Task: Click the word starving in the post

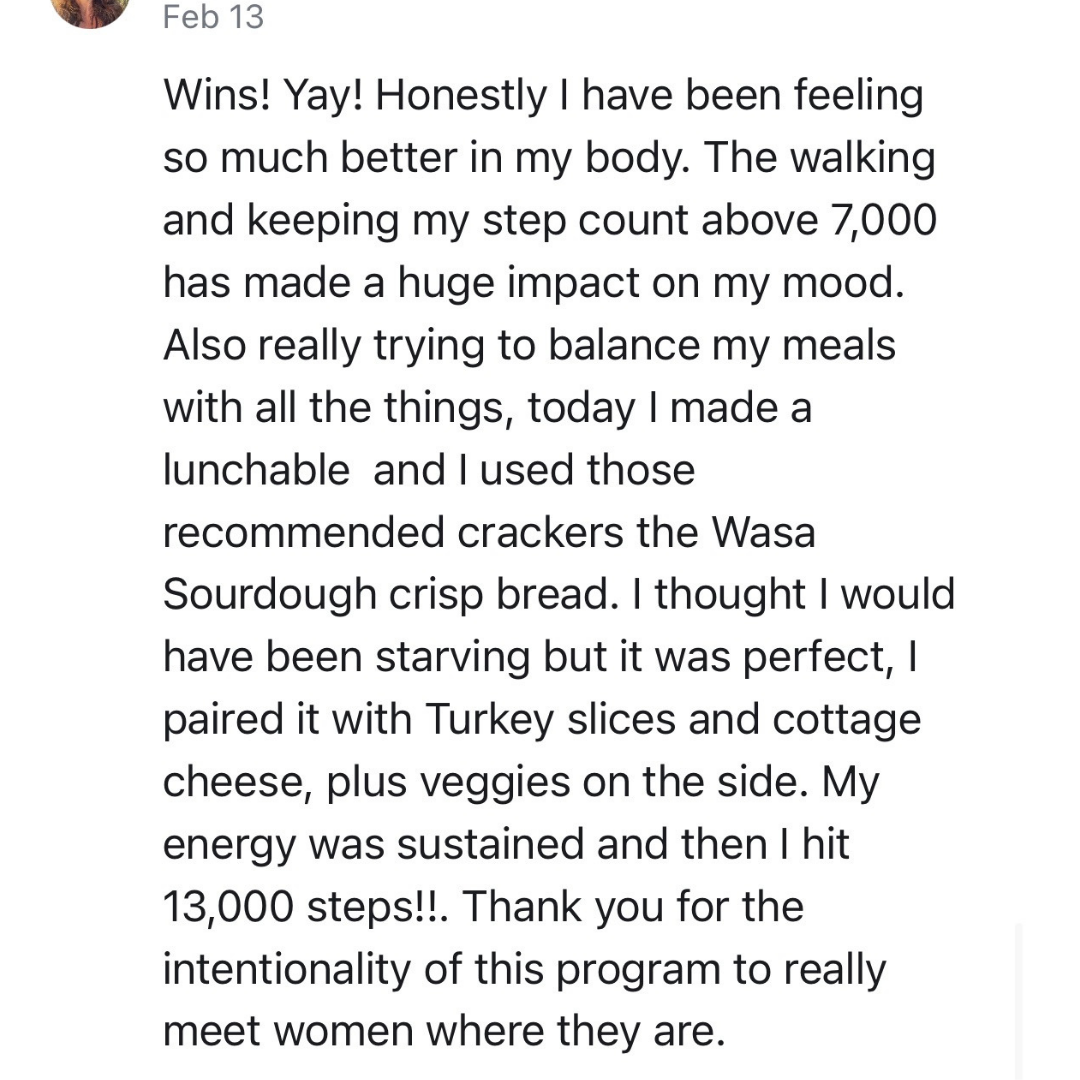Action: (x=453, y=658)
